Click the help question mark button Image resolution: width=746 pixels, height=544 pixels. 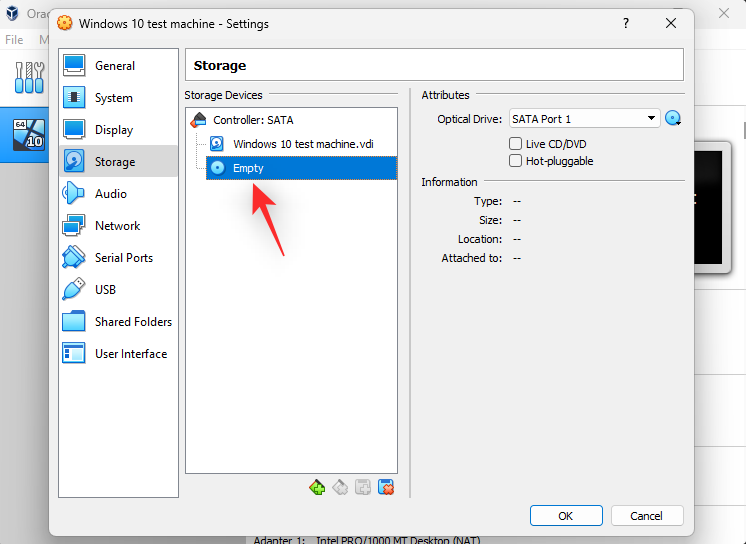pos(626,23)
